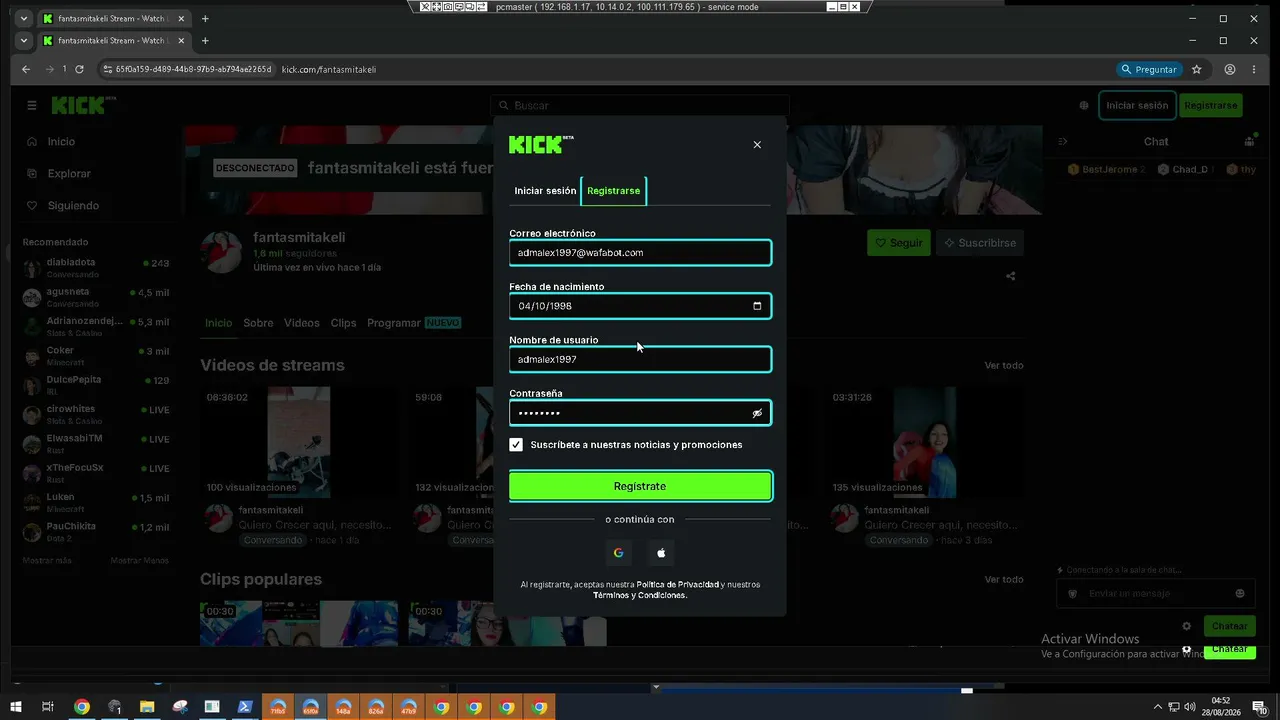Open chat settings gear icon
1280x720 pixels.
[1187, 626]
